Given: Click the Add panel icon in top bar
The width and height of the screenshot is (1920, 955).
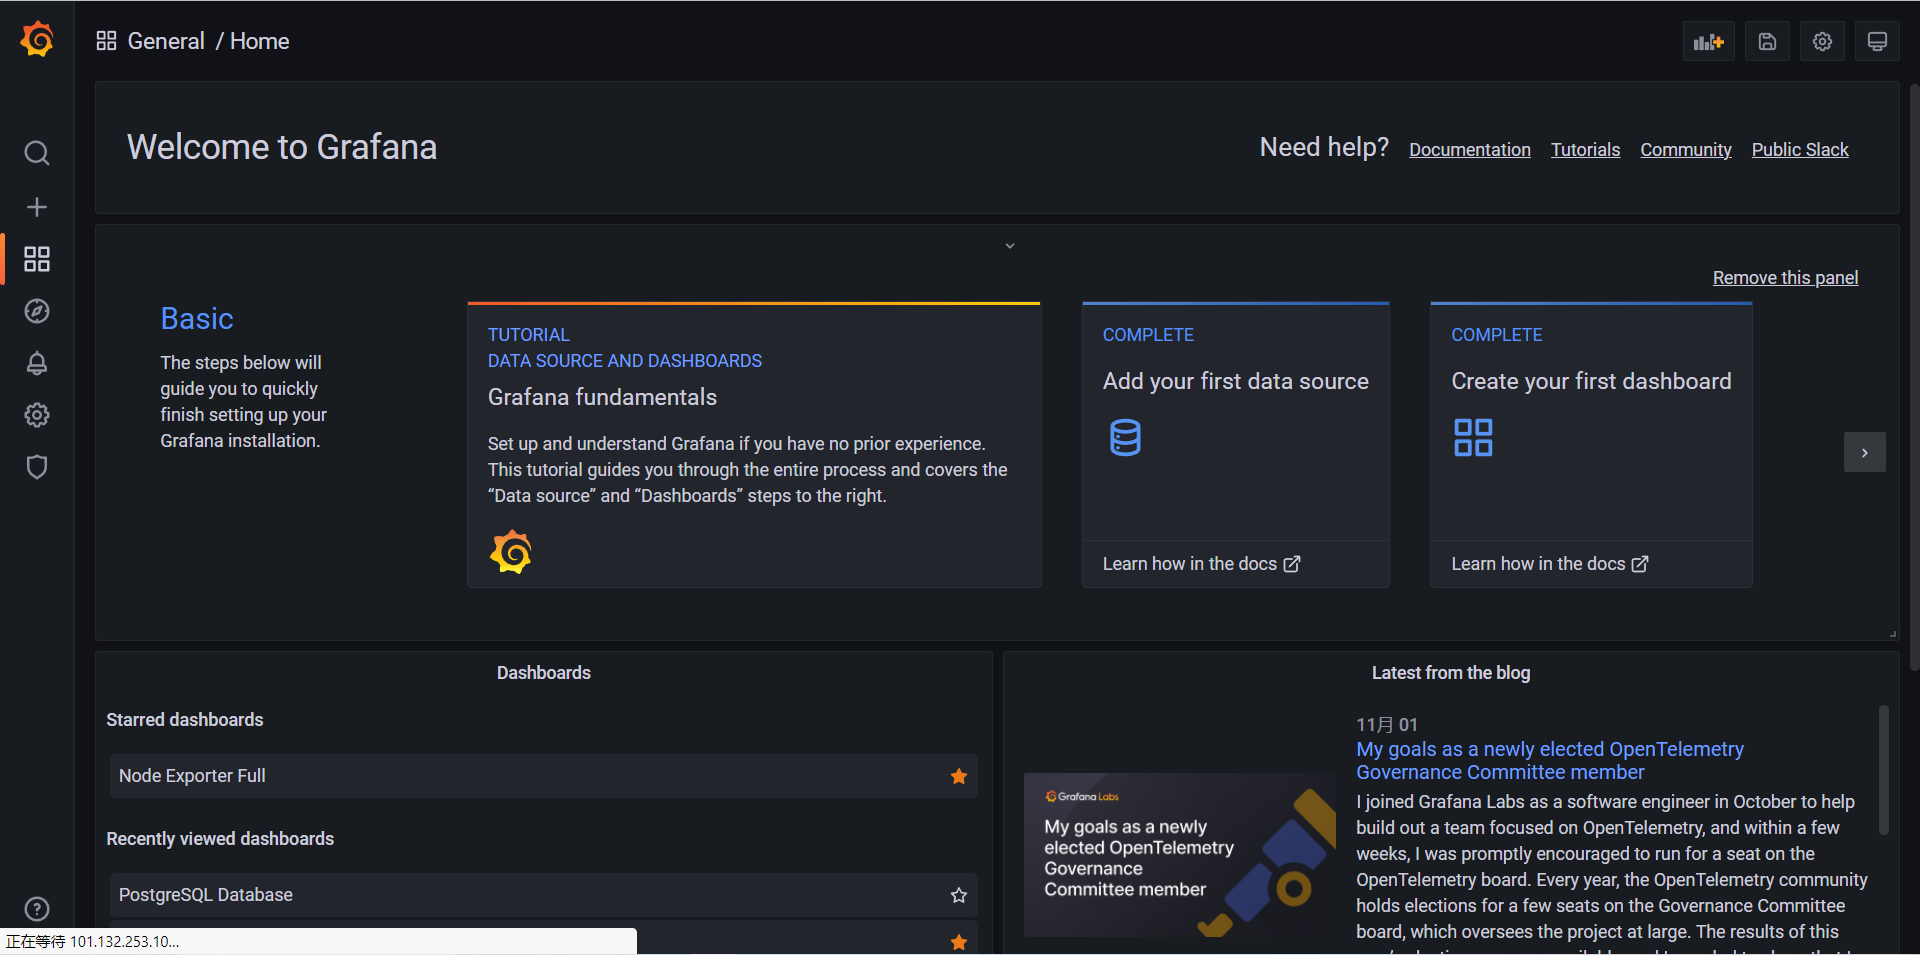Looking at the screenshot, I should pos(1708,42).
